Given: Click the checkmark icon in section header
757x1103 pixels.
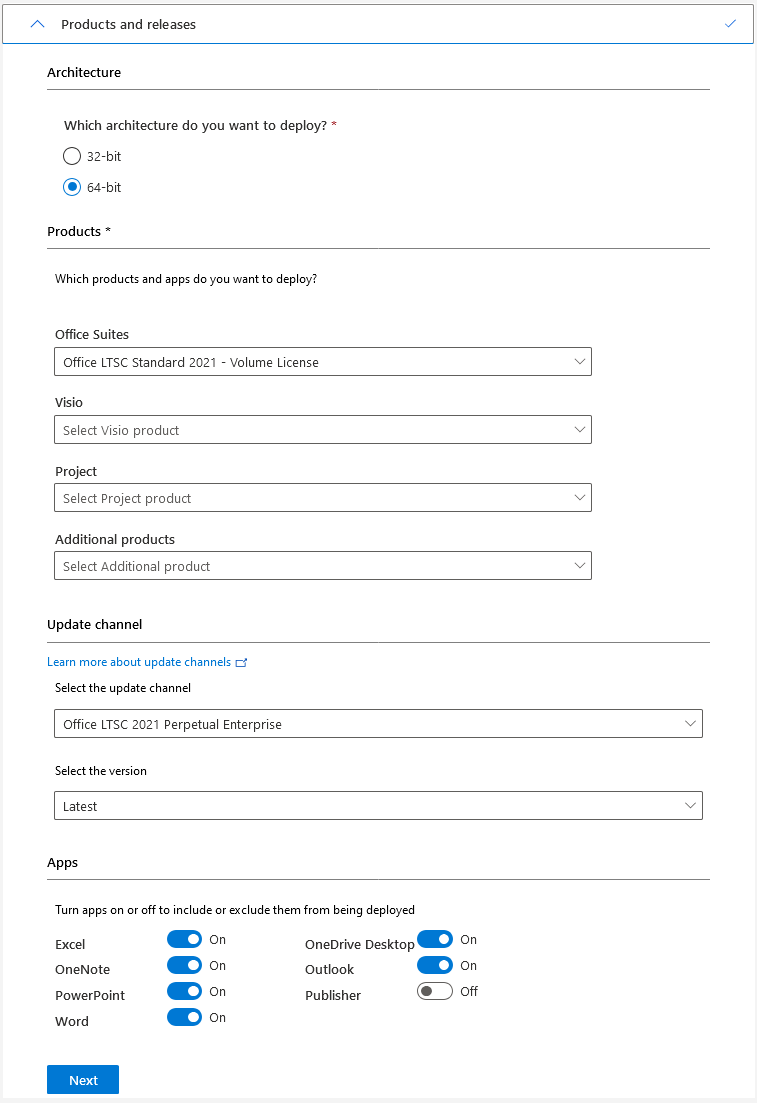Looking at the screenshot, I should pos(730,24).
